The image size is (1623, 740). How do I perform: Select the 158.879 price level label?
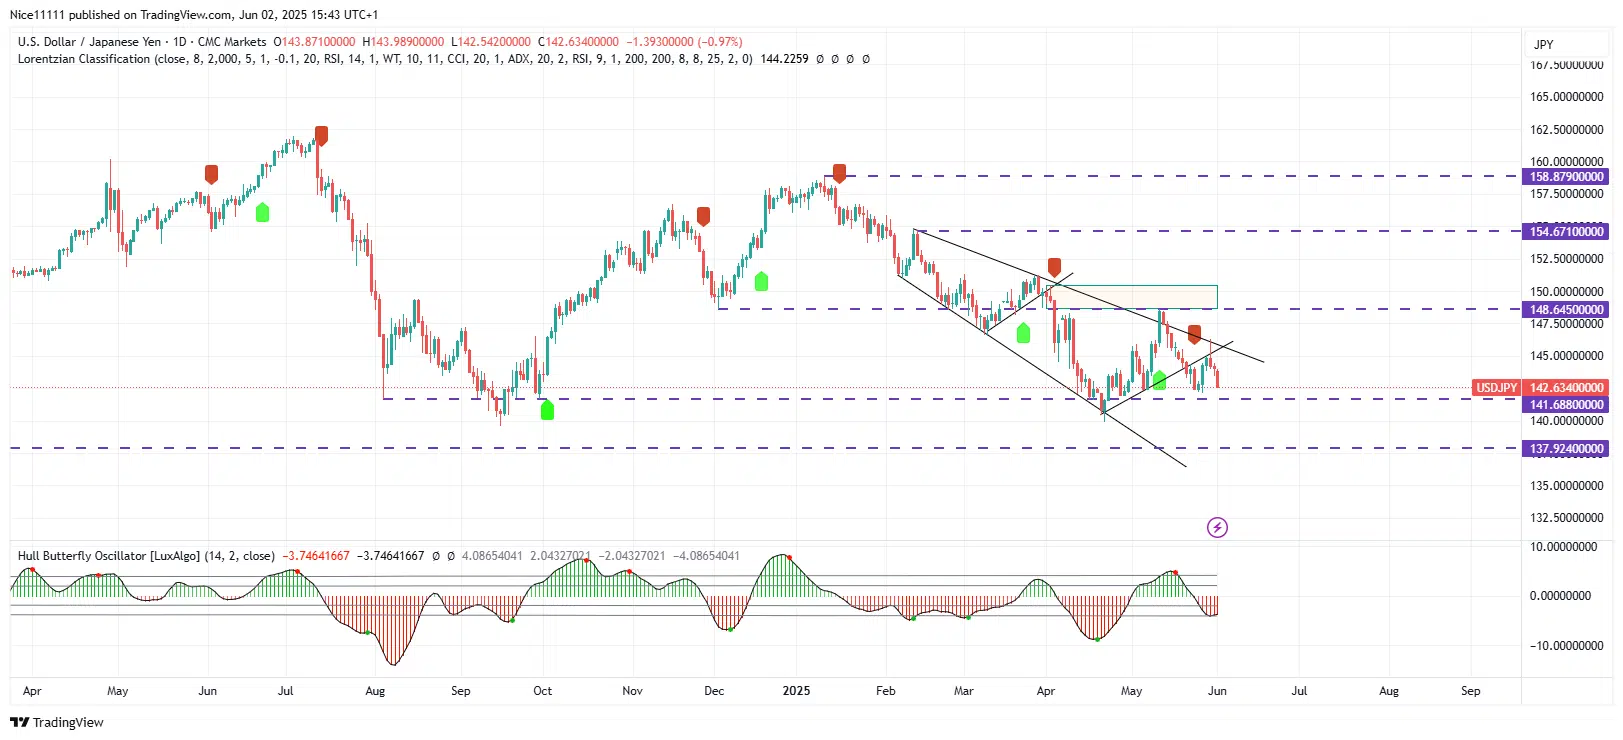point(1566,177)
